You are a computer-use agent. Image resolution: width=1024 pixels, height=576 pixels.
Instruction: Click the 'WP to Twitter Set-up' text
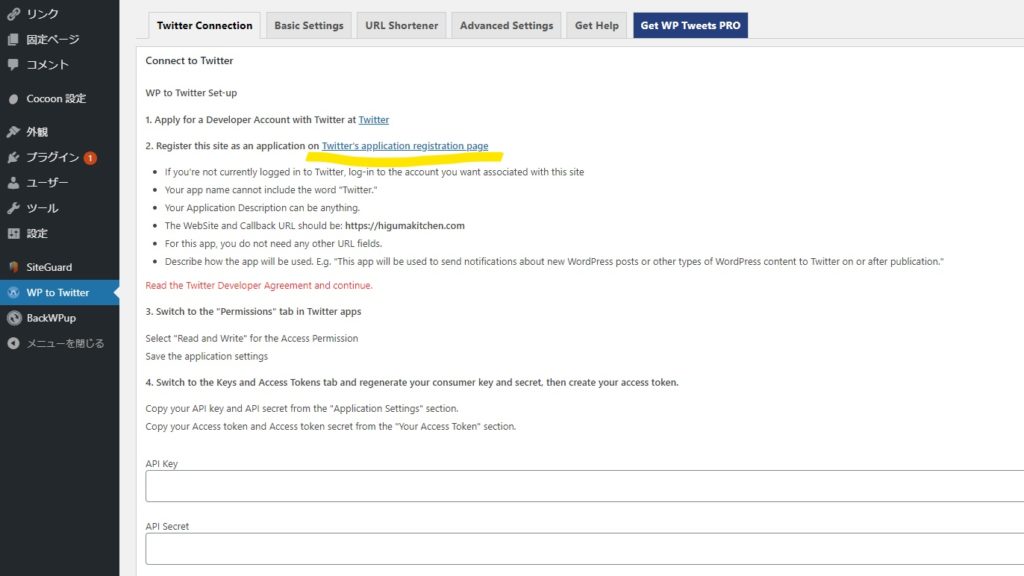[191, 93]
